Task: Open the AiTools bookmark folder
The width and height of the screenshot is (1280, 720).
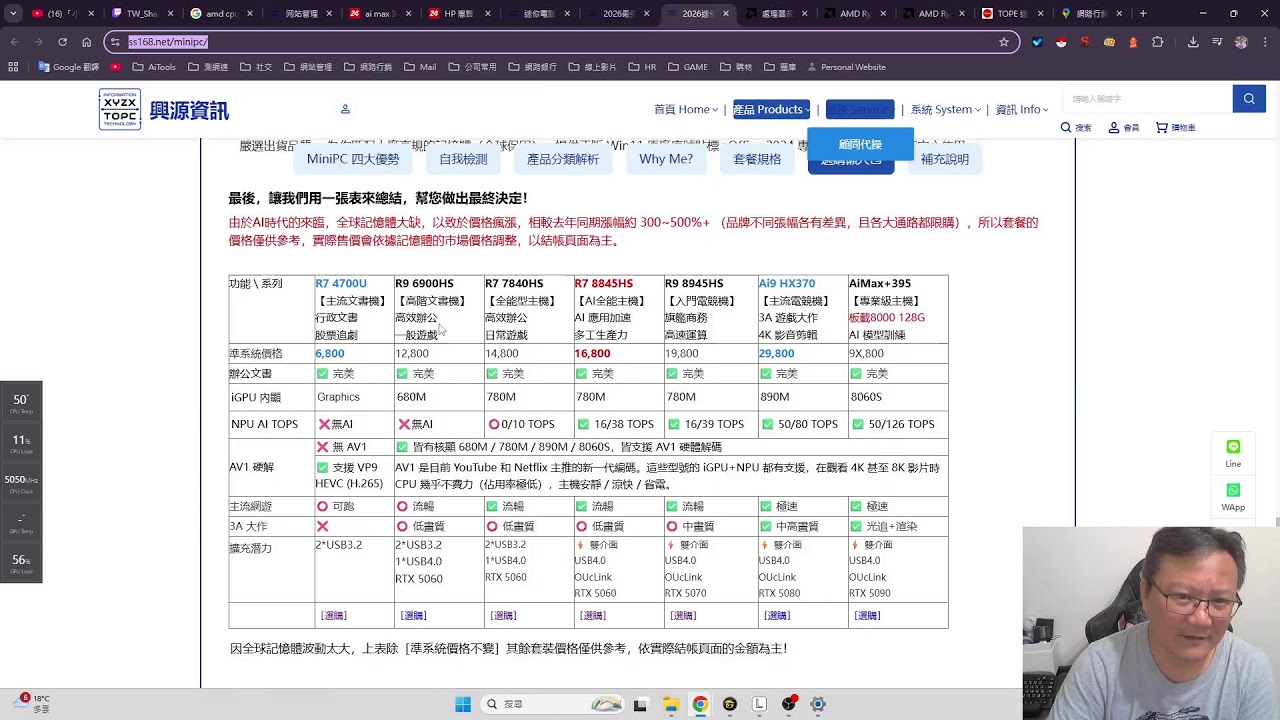Action: (x=154, y=67)
